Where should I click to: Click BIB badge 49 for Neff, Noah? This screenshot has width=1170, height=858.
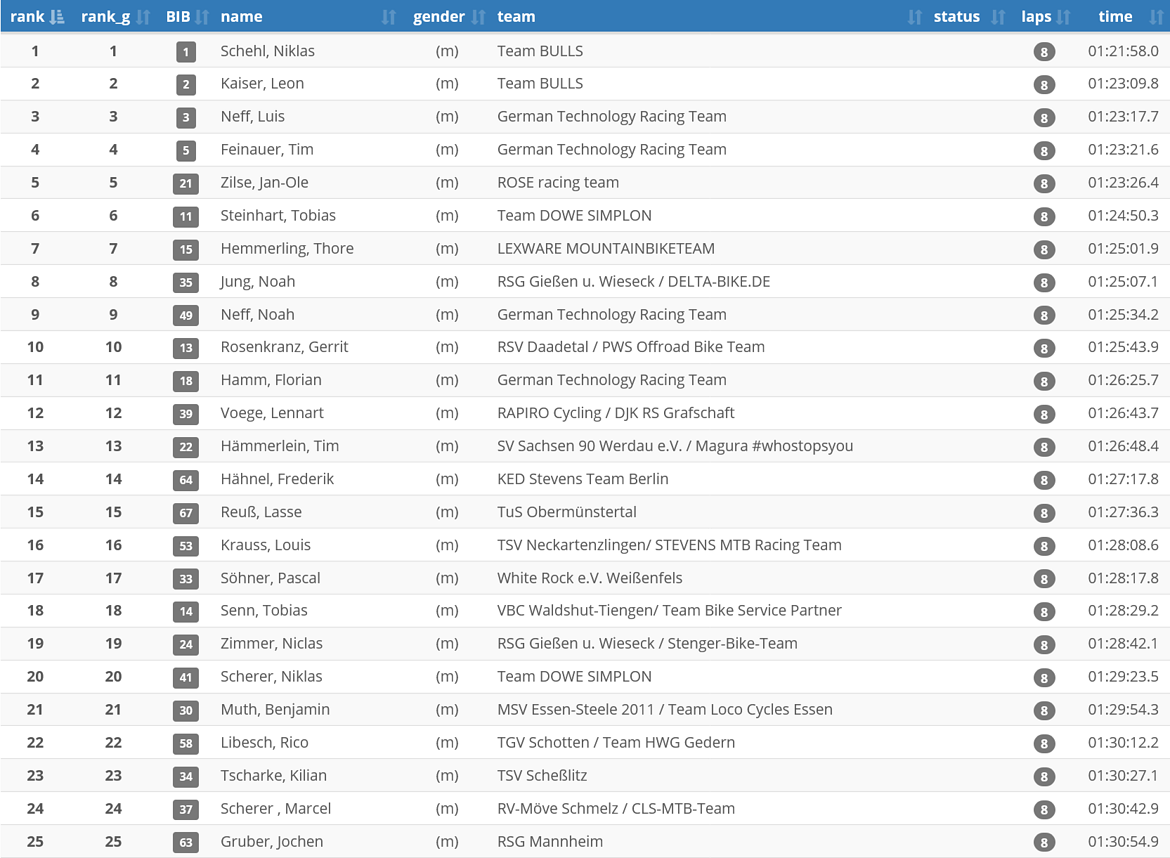tap(186, 315)
